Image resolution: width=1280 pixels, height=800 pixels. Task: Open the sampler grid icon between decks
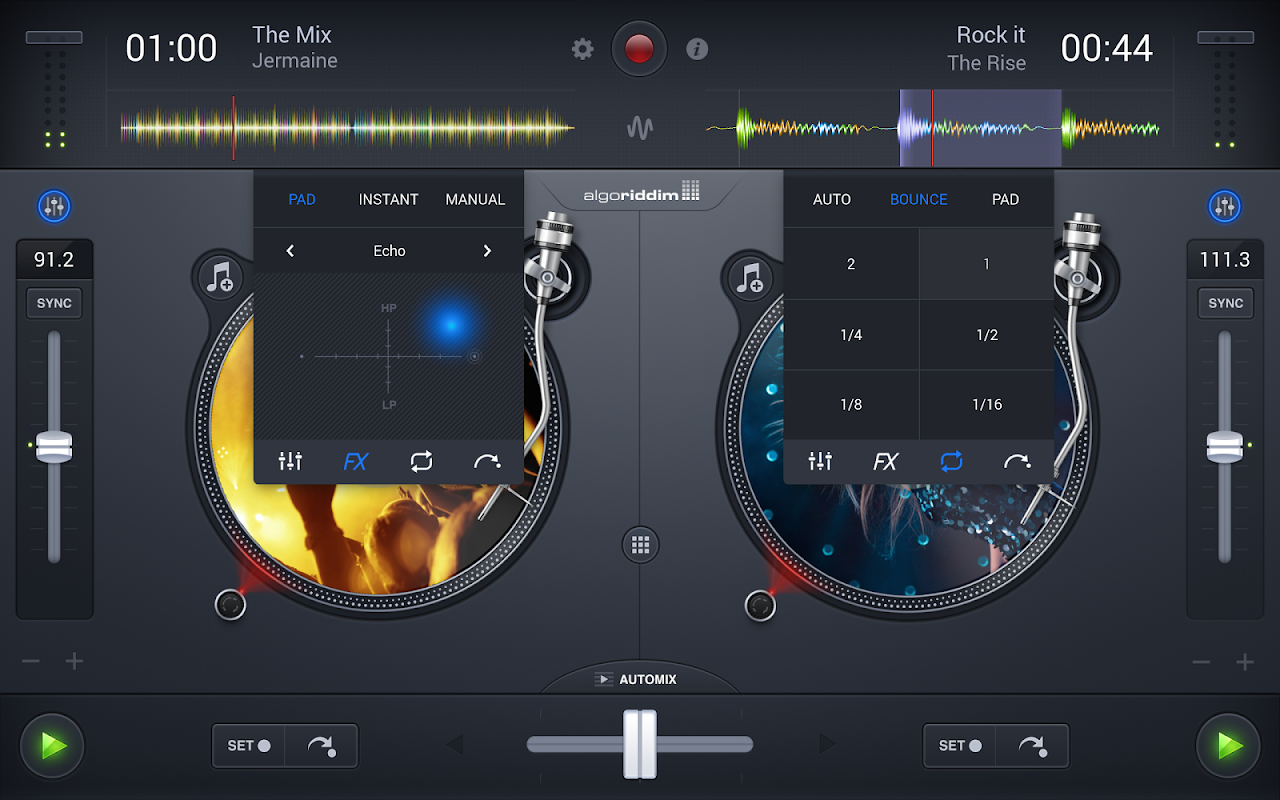pyautogui.click(x=640, y=545)
